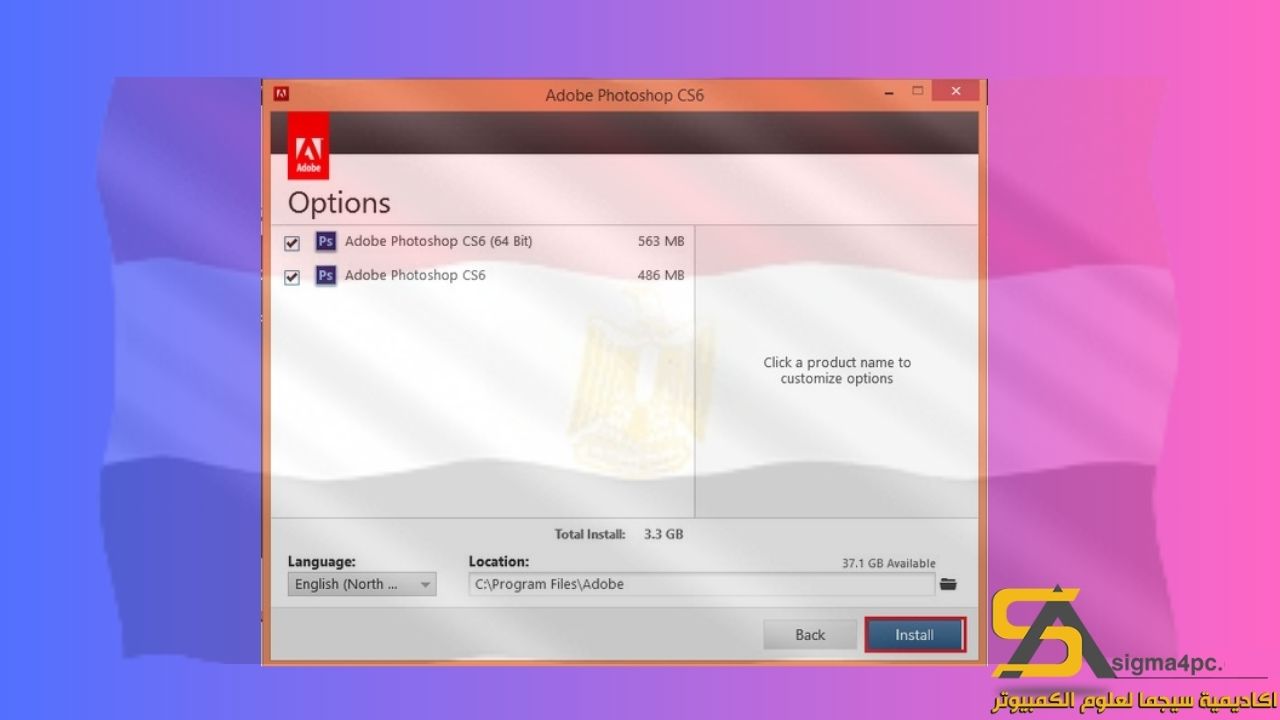1280x720 pixels.
Task: Close the Adobe Photoshop CS6 installer window
Action: [x=956, y=92]
